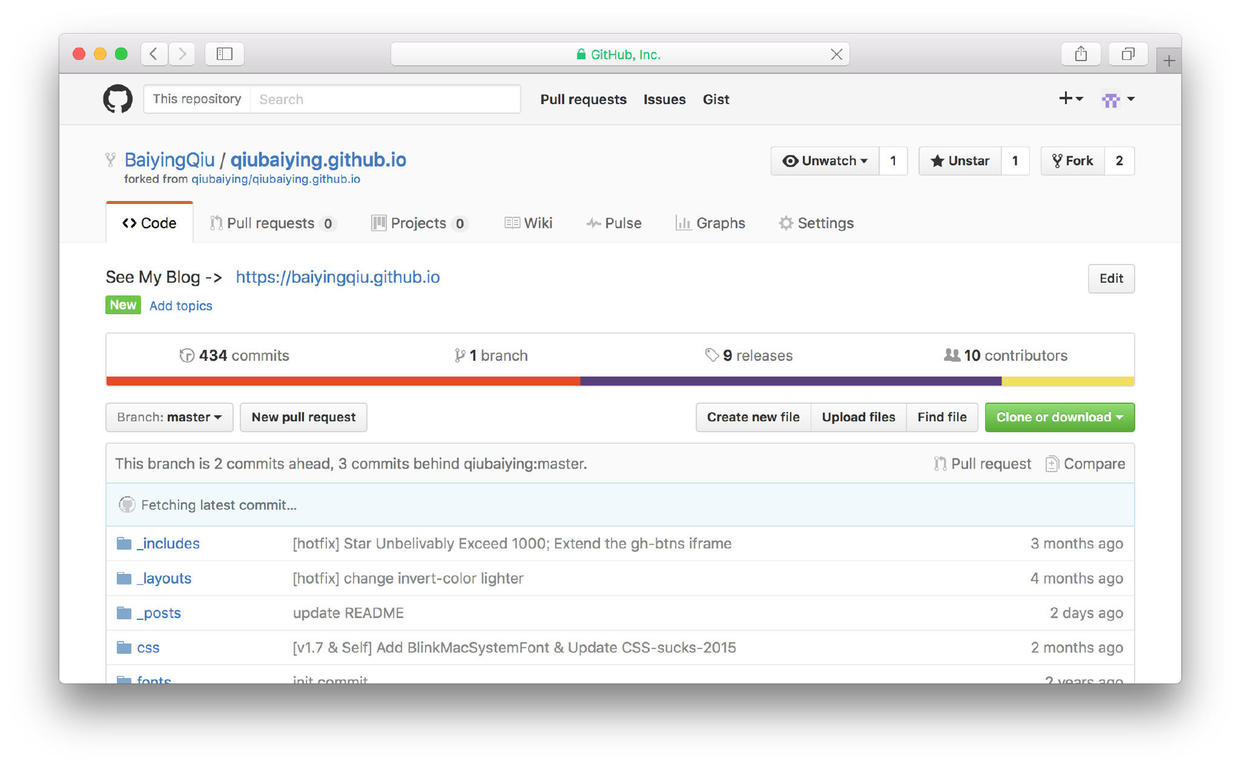Open the _includes folder

click(168, 544)
